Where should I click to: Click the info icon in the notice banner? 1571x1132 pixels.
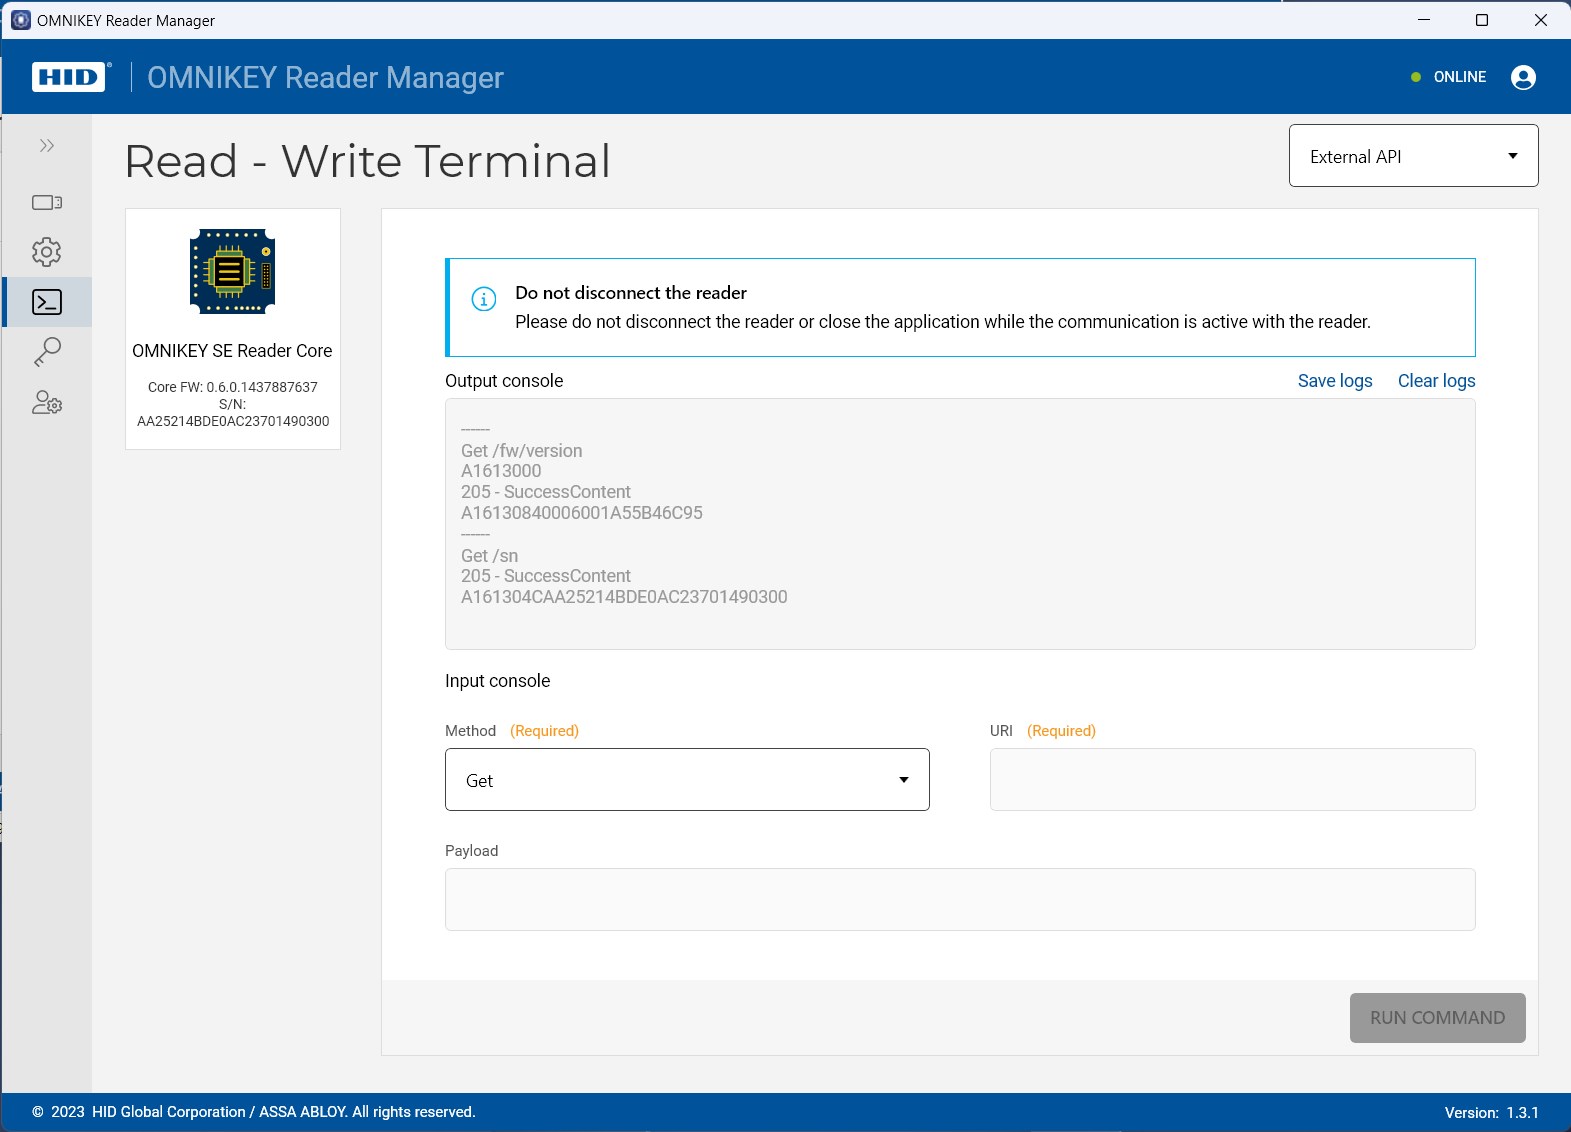click(484, 299)
